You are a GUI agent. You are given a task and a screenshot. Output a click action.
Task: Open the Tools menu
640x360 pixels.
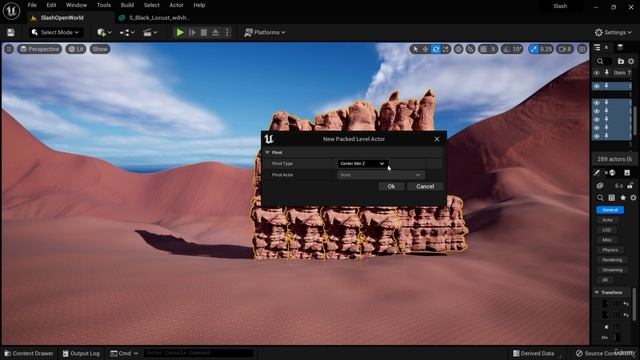tap(104, 5)
